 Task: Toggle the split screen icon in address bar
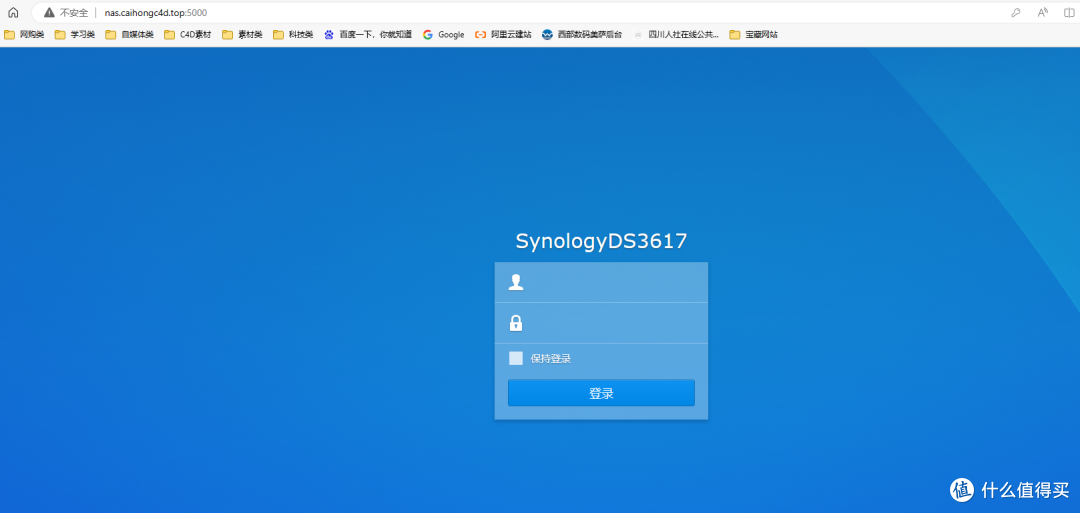click(1069, 12)
